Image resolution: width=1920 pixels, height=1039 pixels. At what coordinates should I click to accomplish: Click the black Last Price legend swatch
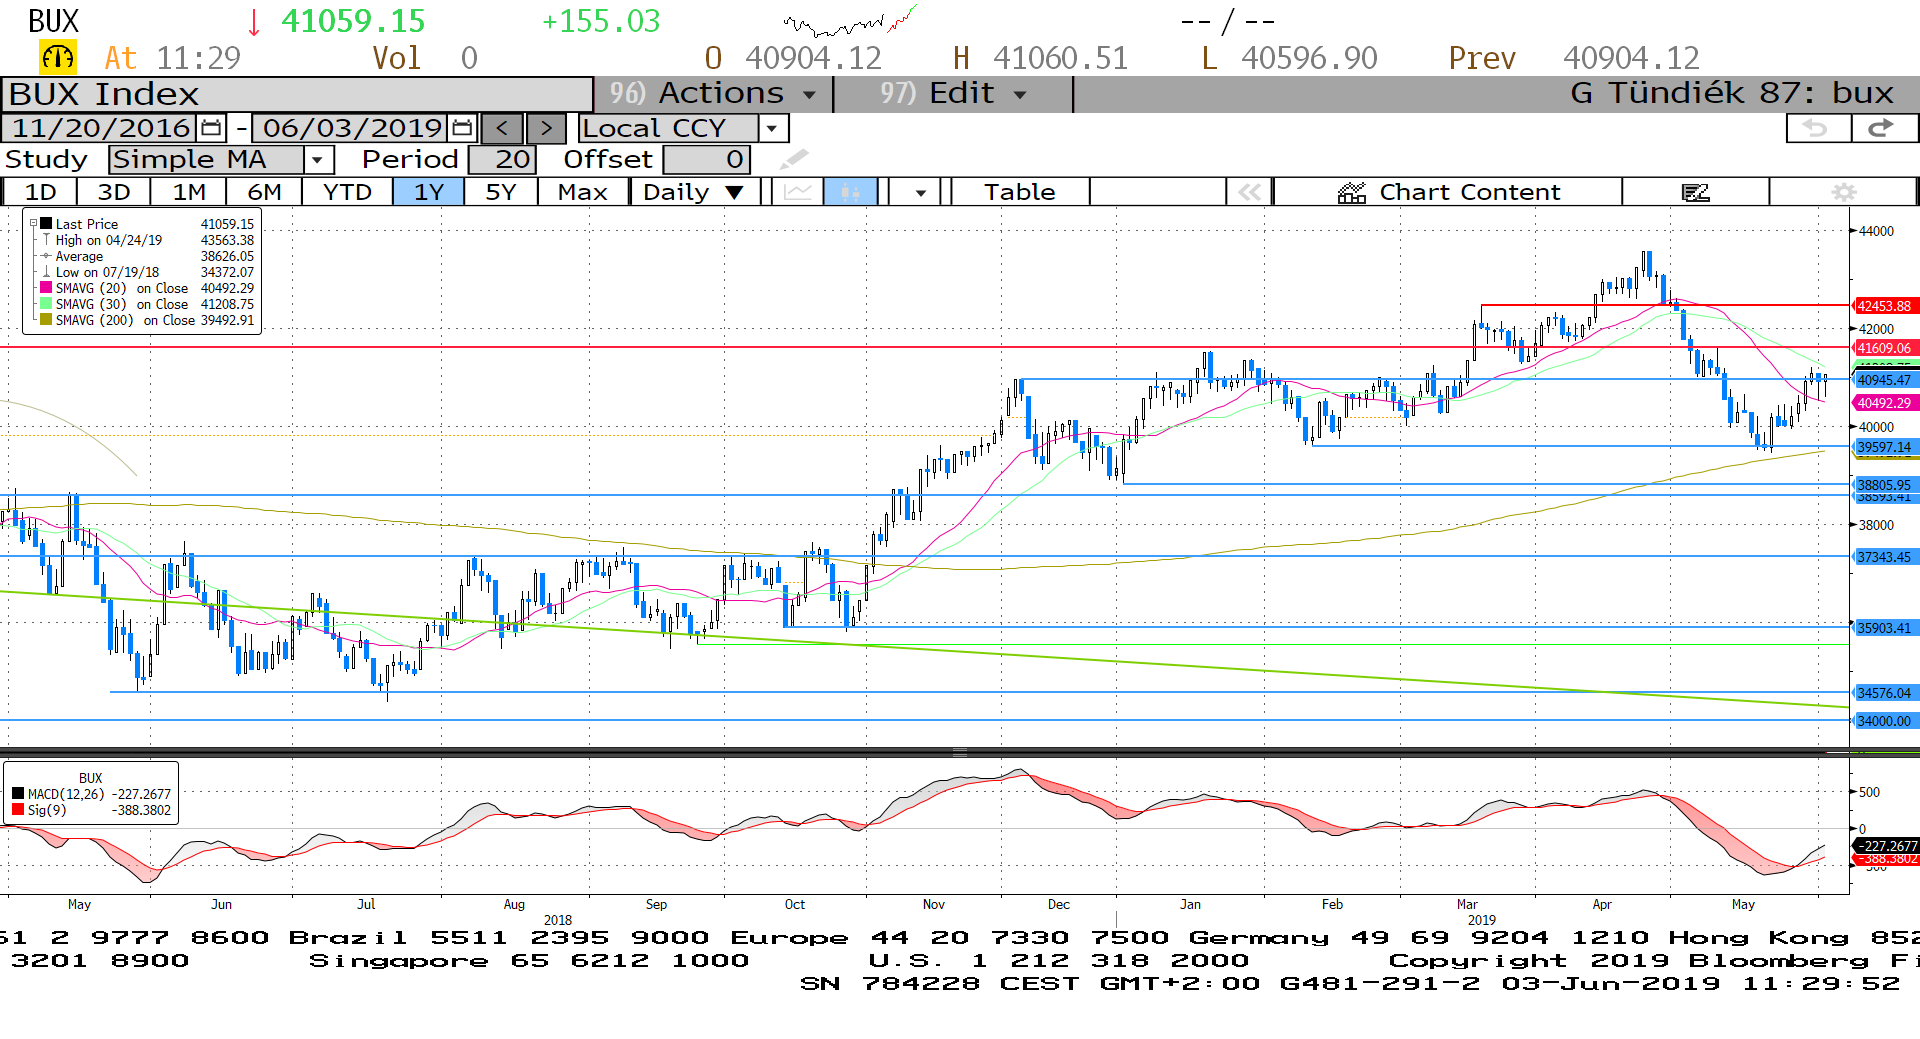point(46,224)
